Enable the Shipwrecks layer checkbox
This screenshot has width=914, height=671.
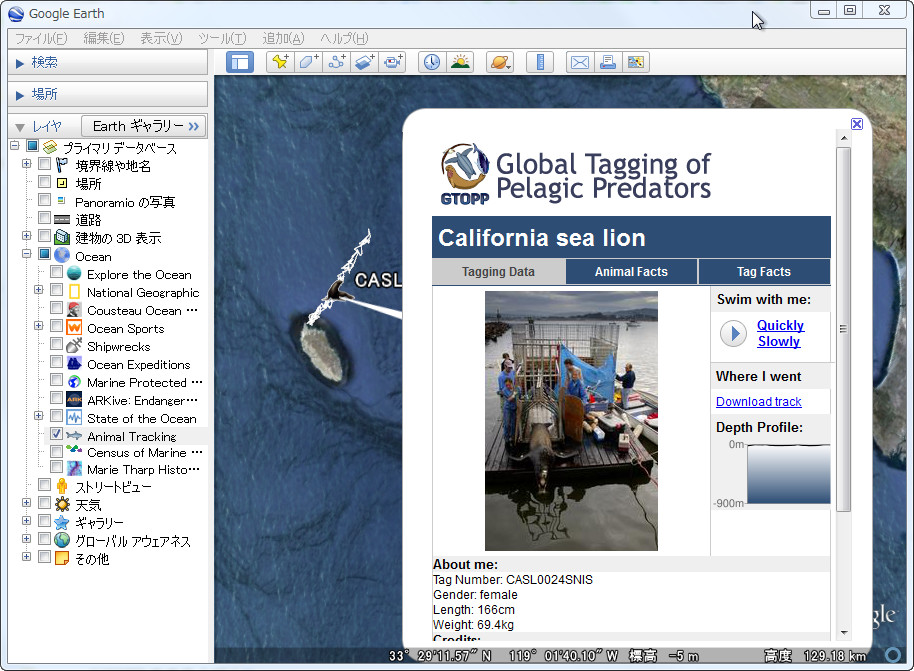pyautogui.click(x=57, y=344)
